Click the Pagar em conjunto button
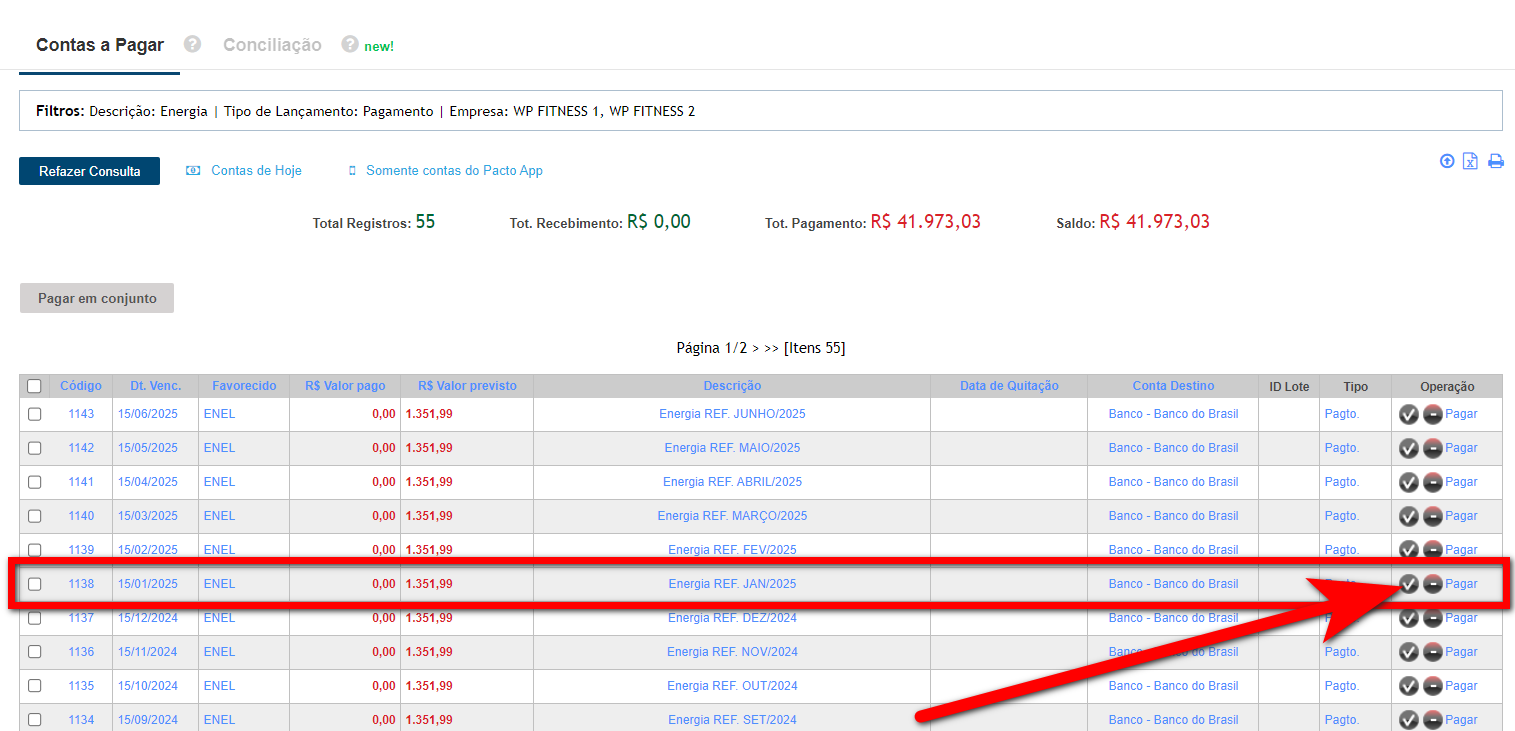This screenshot has height=731, width=1515. [97, 298]
